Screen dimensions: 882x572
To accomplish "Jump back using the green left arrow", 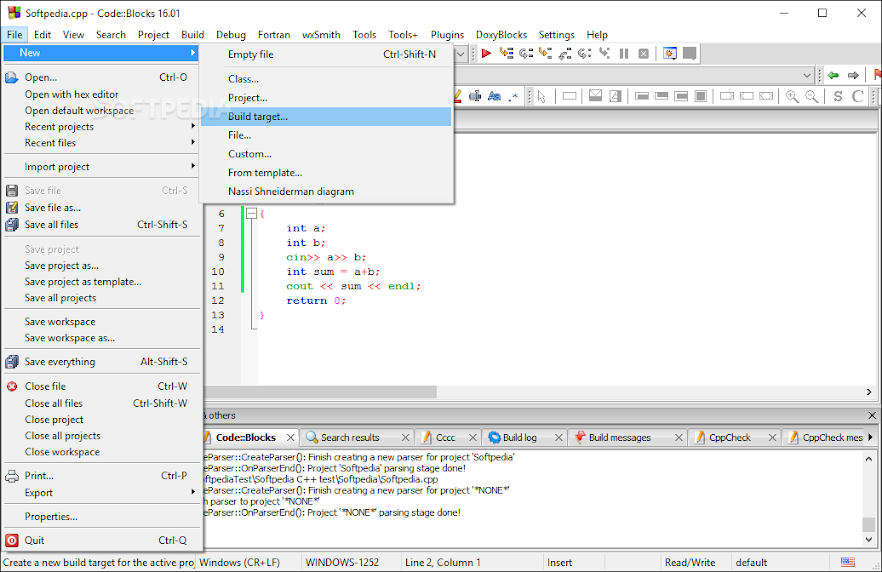I will pos(833,75).
